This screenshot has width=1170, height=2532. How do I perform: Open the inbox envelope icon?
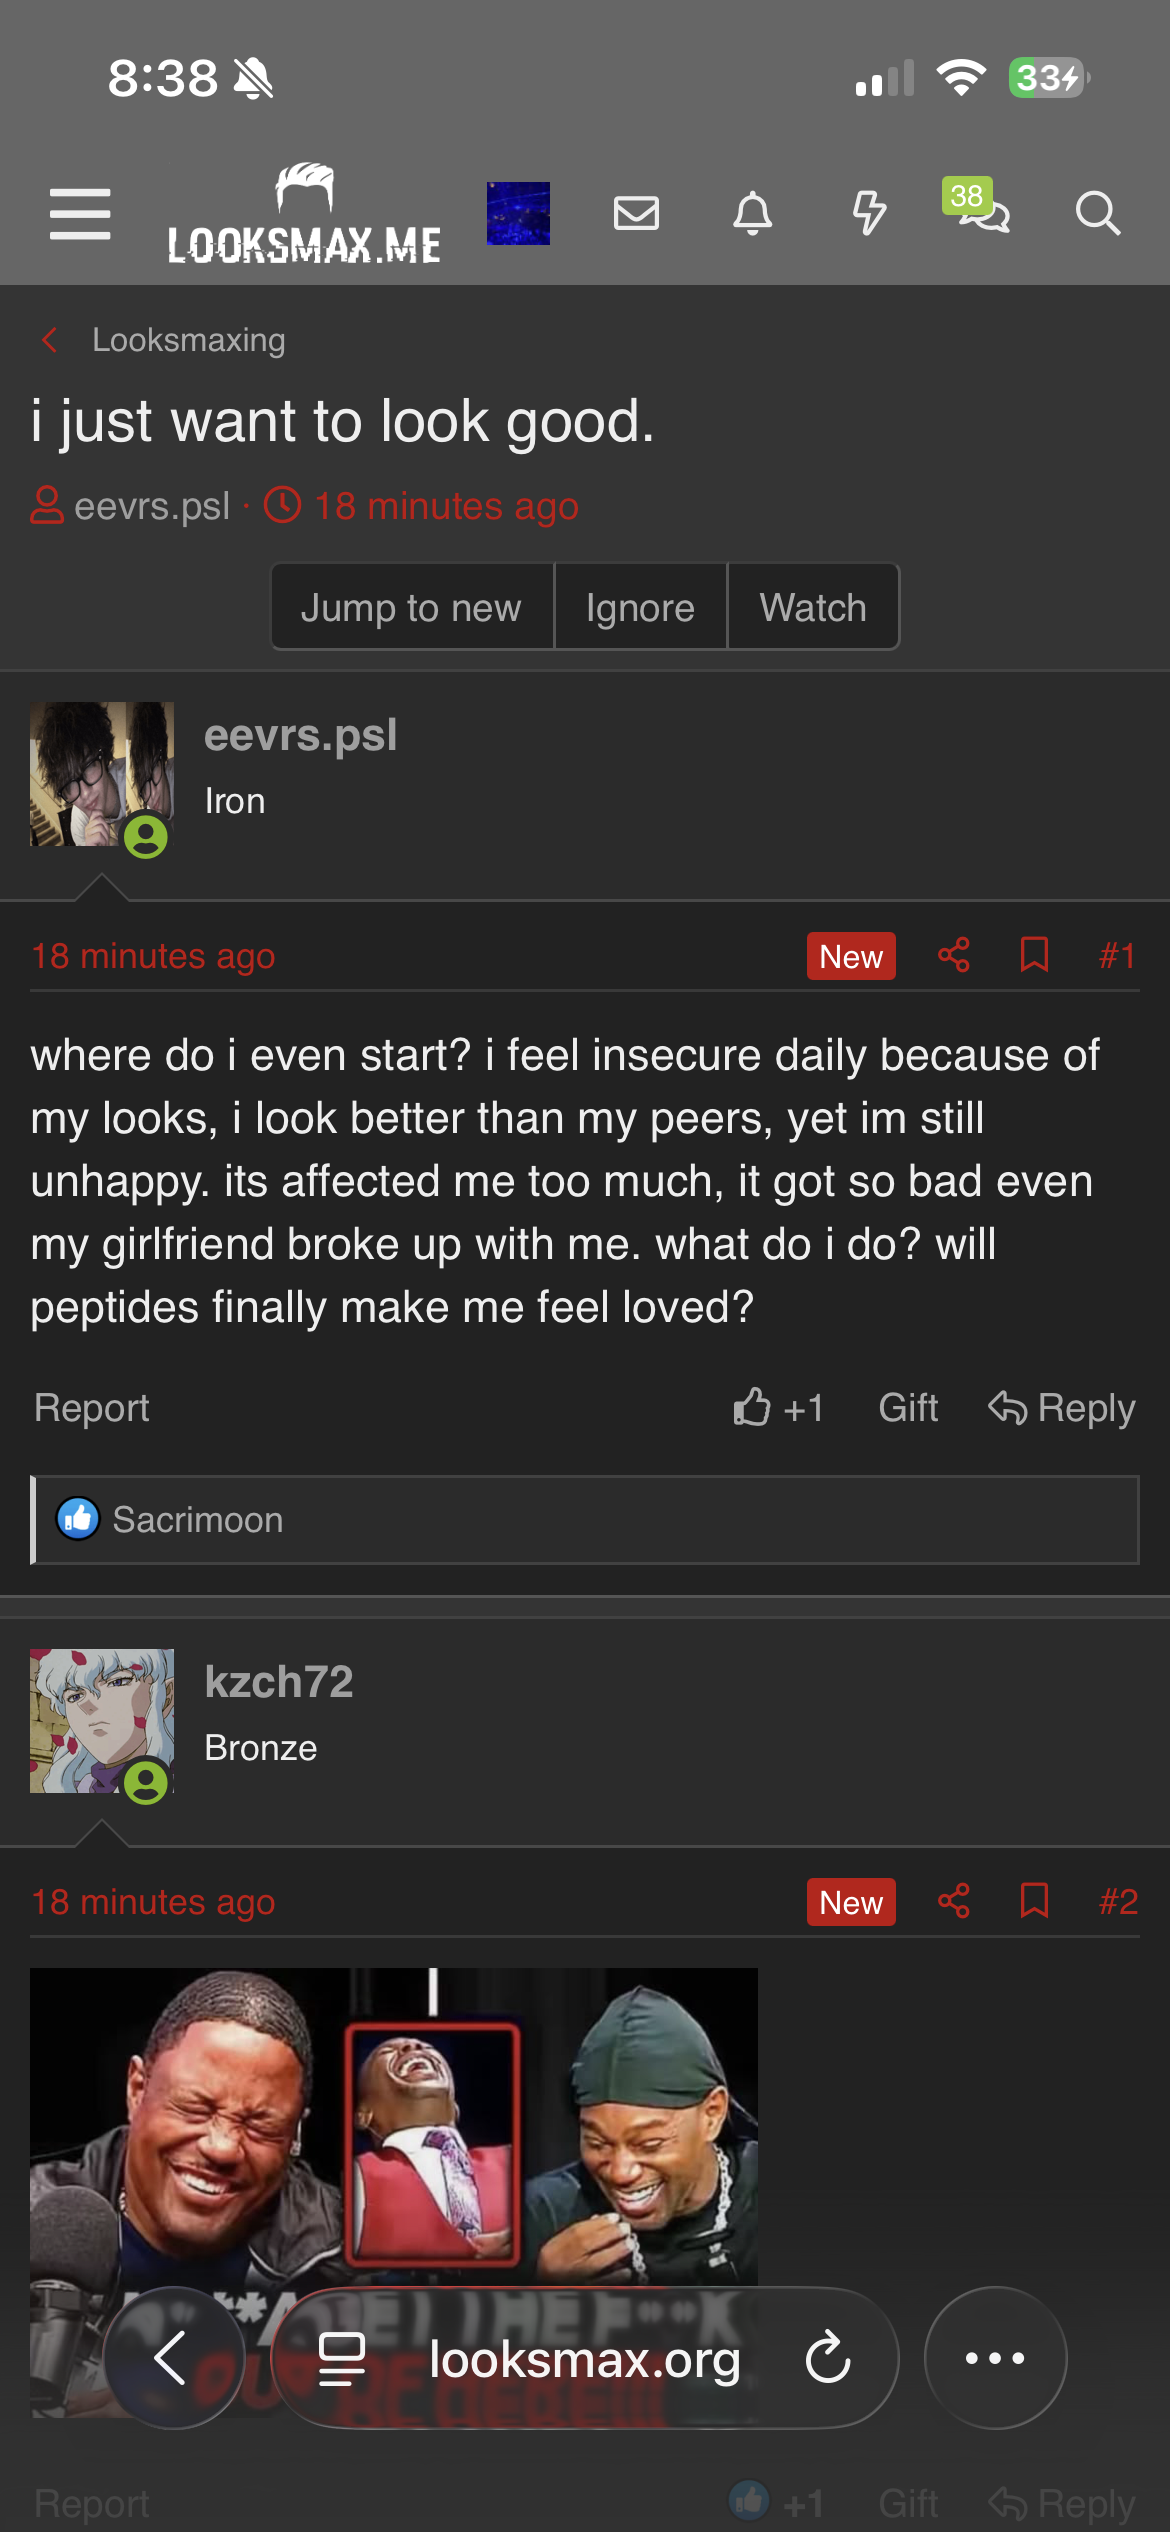[x=636, y=213]
